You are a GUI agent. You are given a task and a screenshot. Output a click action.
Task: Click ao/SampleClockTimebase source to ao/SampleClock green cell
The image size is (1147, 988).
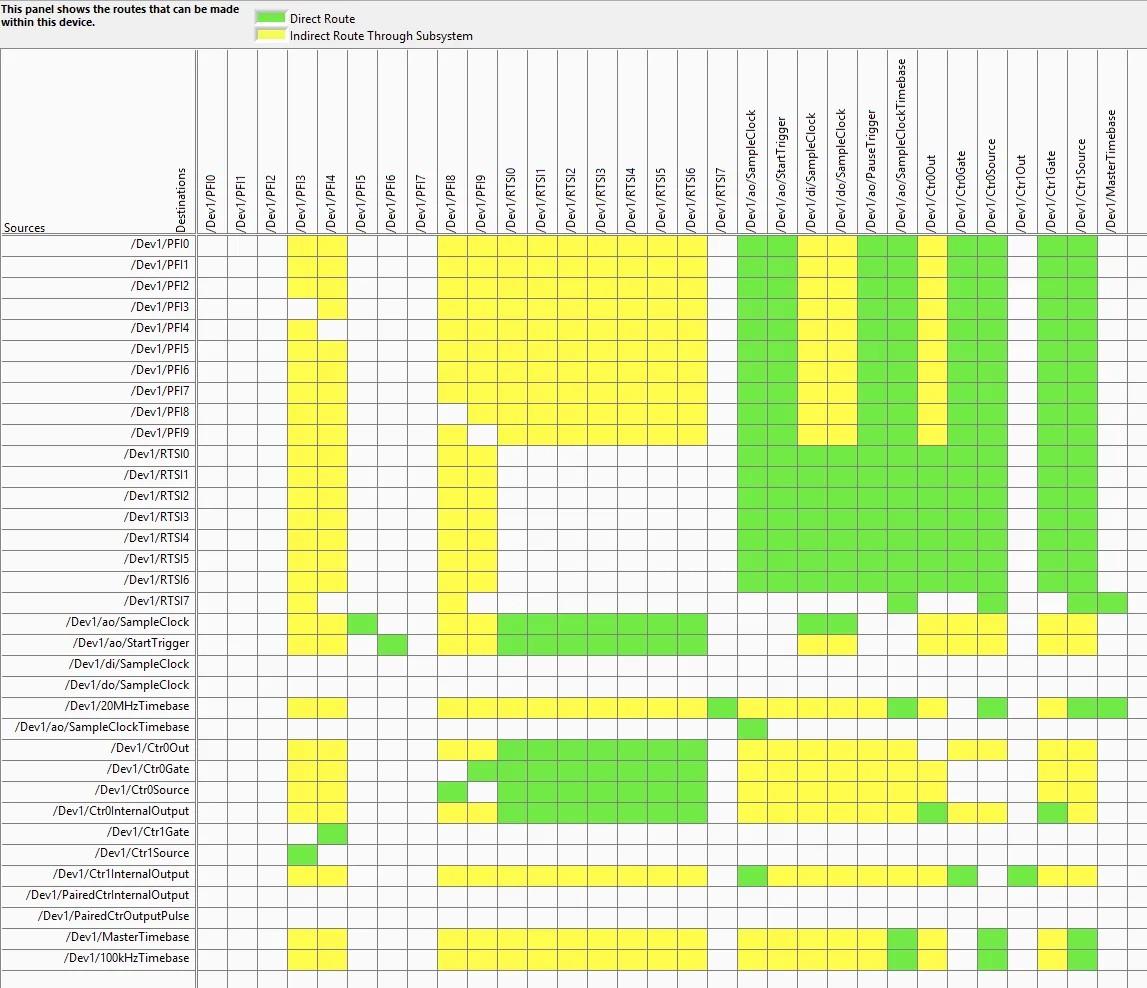click(x=752, y=727)
